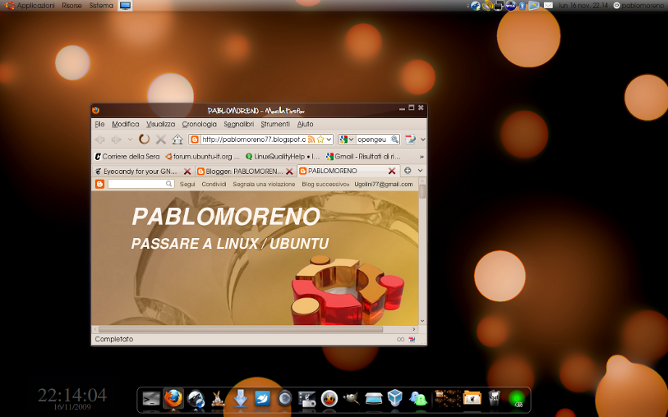The width and height of the screenshot is (668, 417).
Task: Launch the flatbed scanner app in dock
Action: [374, 399]
